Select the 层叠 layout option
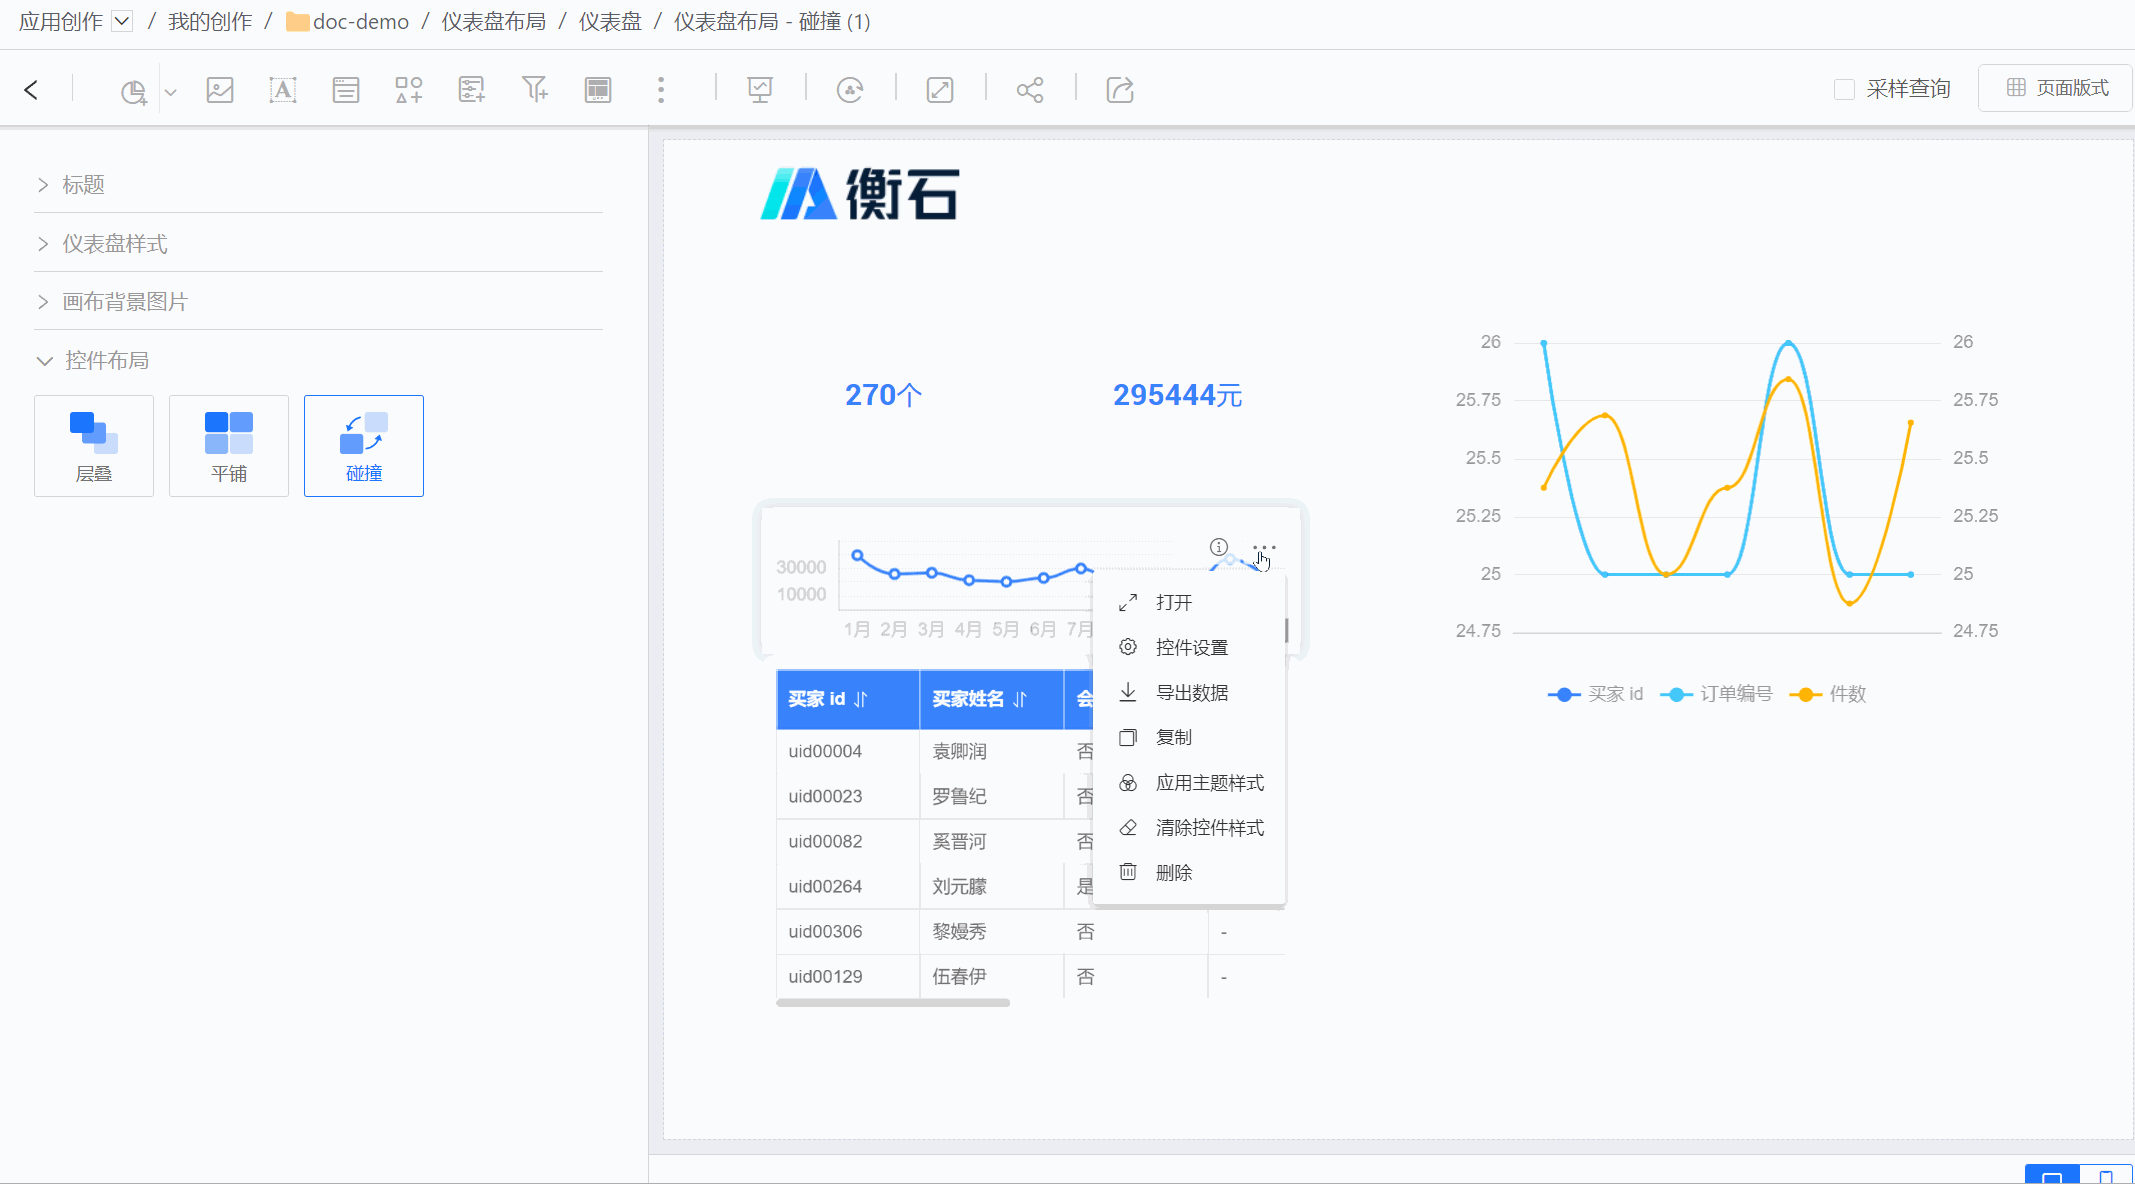 click(x=94, y=446)
